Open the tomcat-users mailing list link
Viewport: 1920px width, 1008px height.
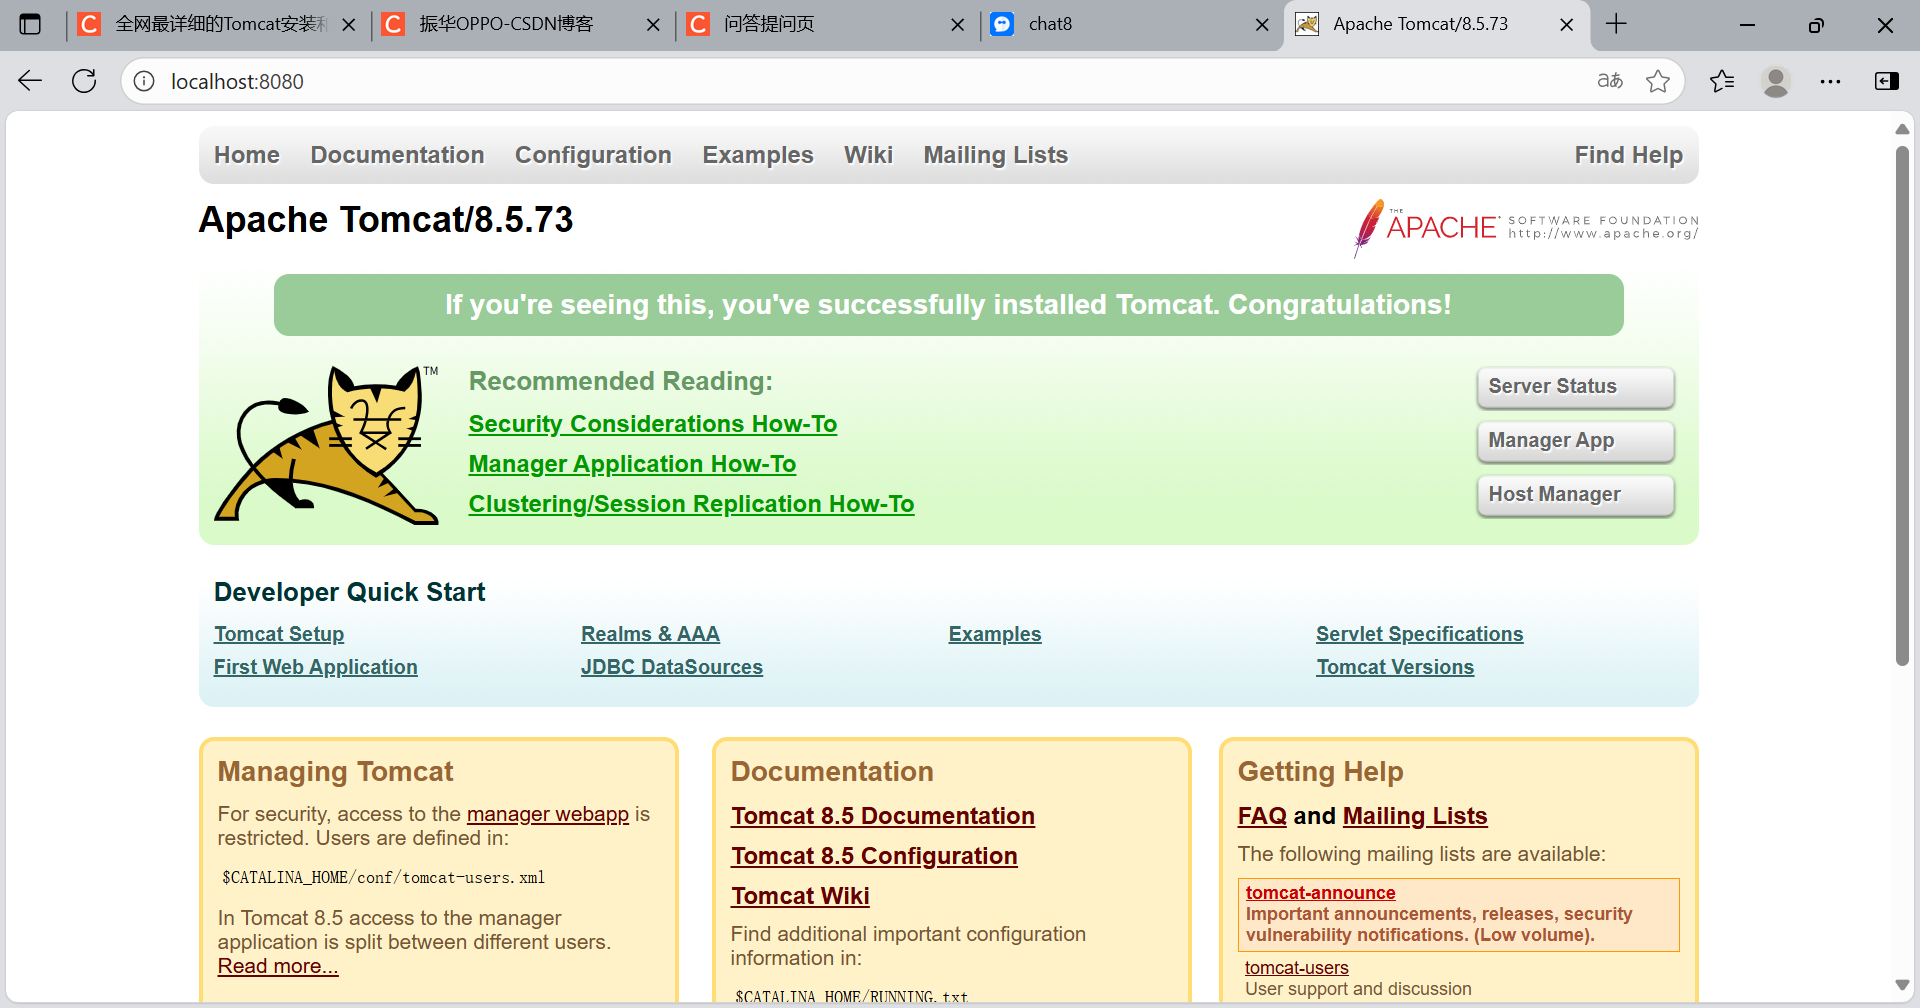(1297, 968)
